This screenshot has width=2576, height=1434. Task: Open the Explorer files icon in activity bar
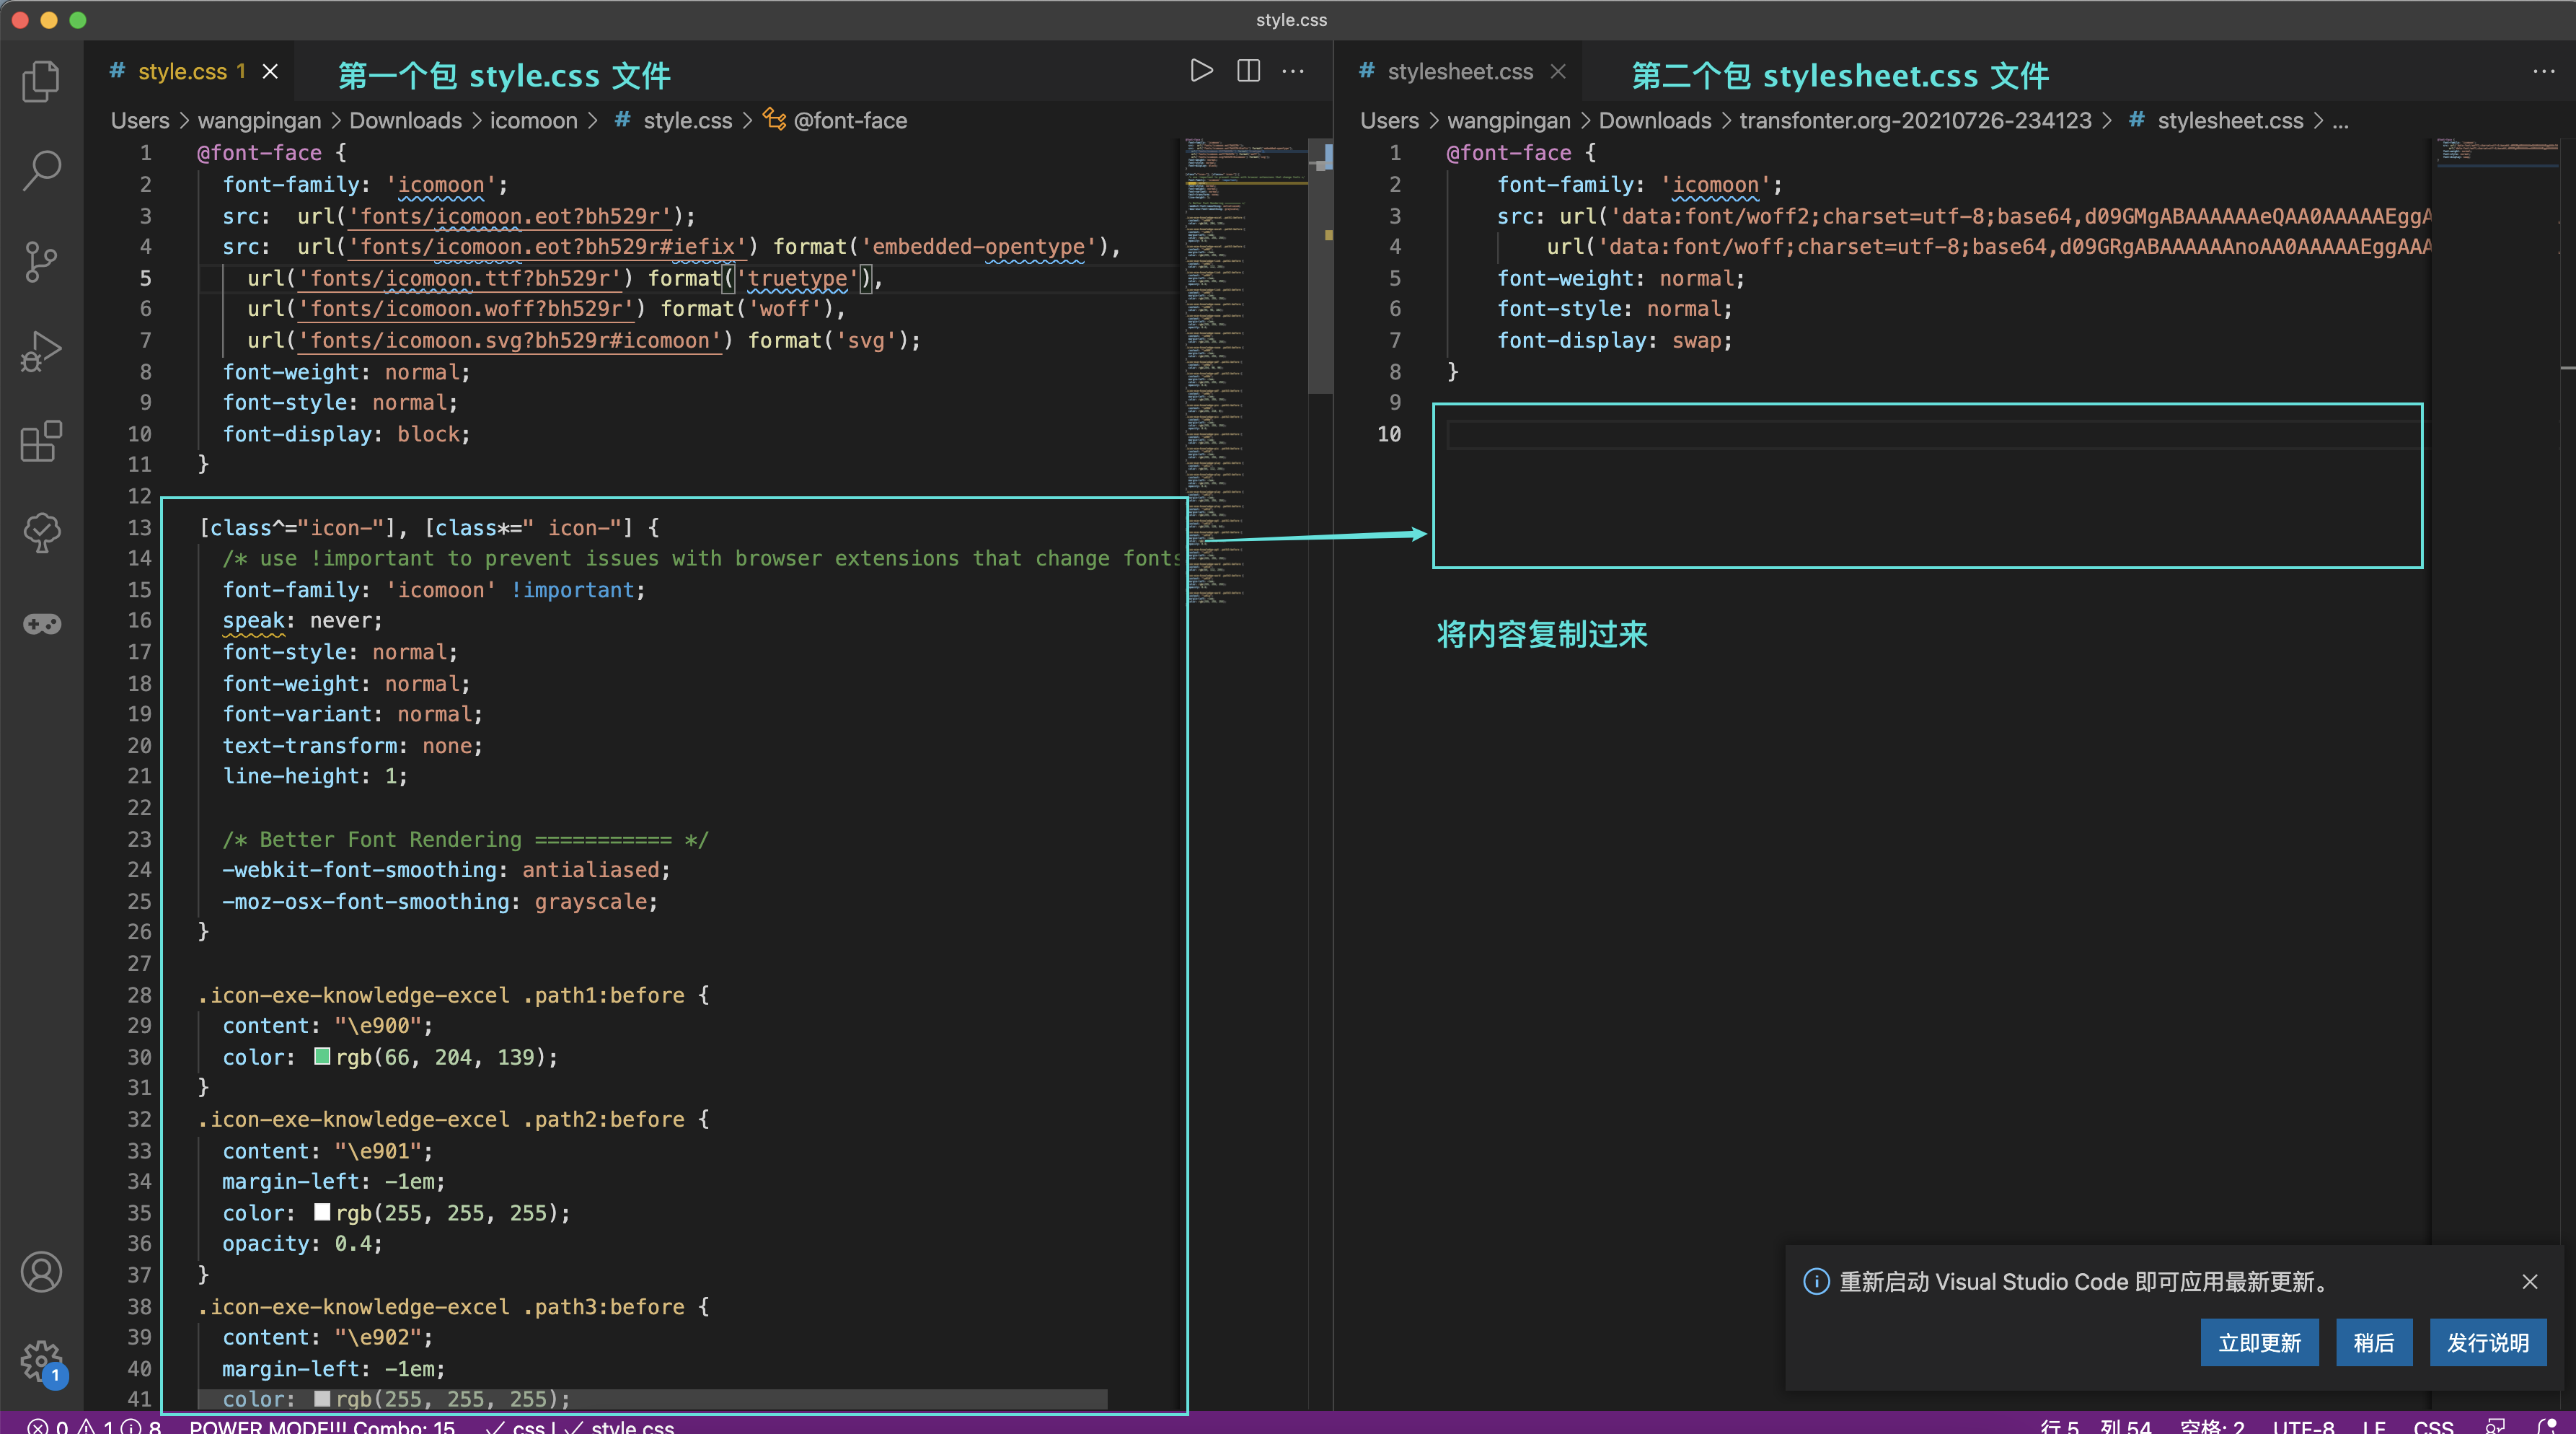pos(41,81)
